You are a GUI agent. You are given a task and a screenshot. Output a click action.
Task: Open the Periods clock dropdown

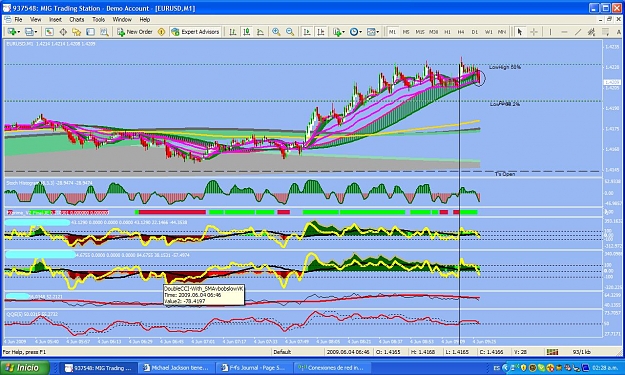(x=356, y=32)
